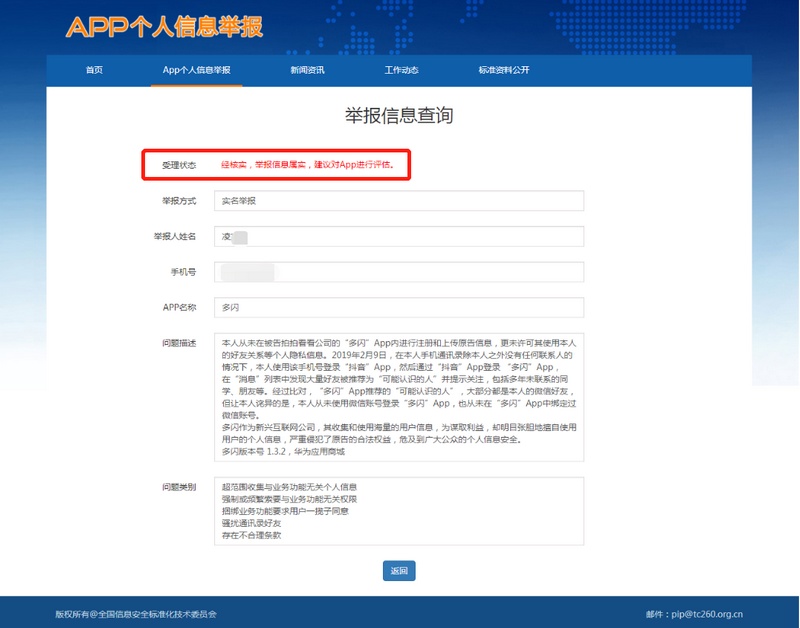Click the 举报人姓名 input field
800x628 pixels.
coord(399,236)
